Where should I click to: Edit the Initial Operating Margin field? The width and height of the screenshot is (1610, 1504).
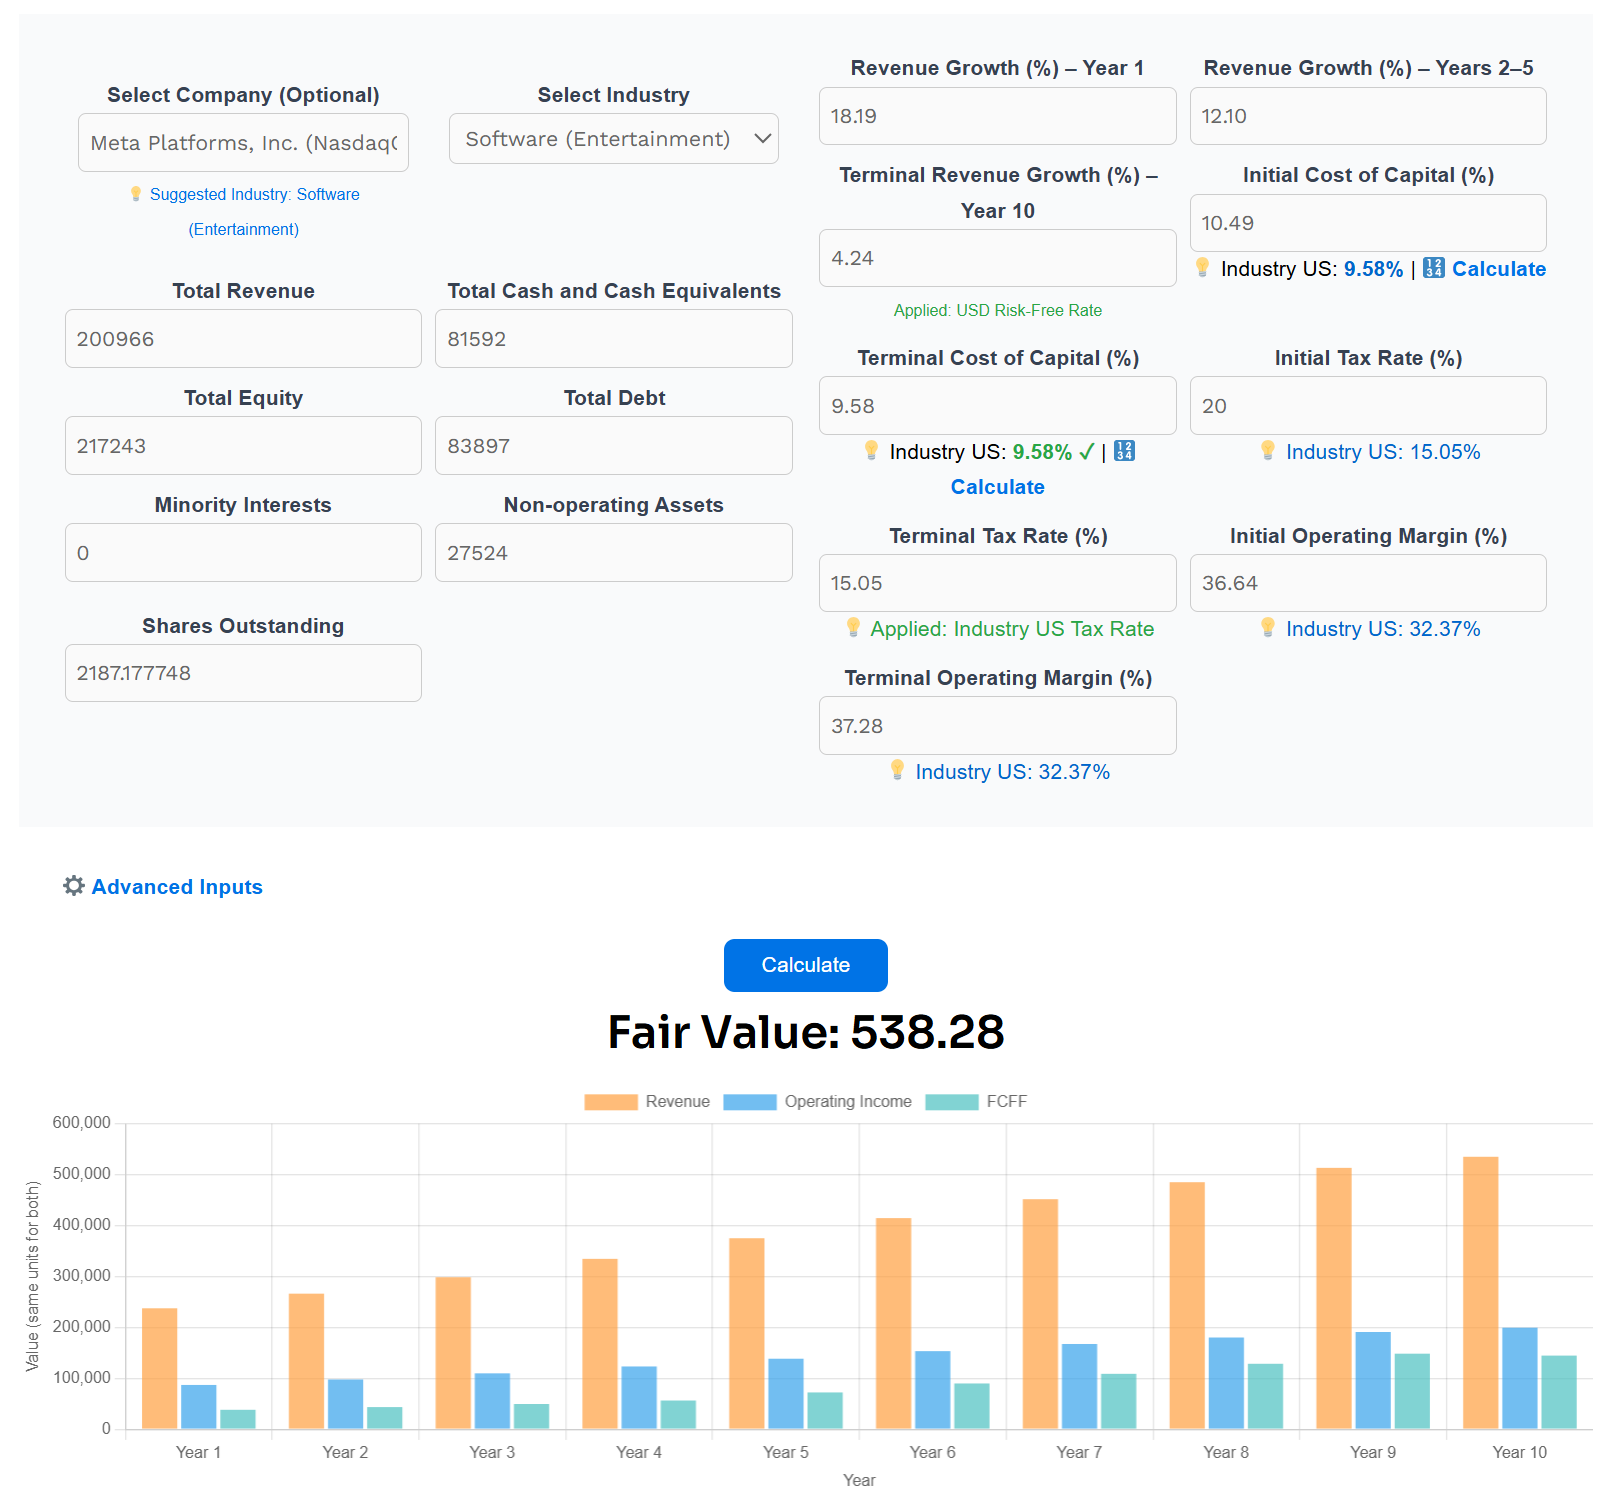1368,583
